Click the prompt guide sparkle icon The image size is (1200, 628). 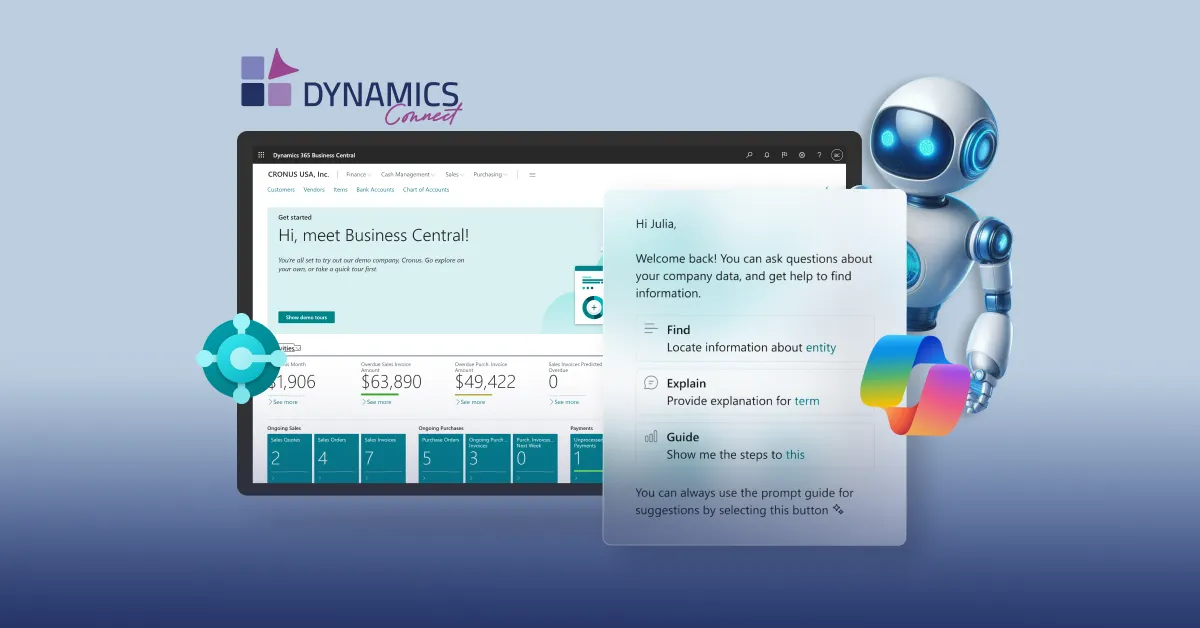(838, 510)
